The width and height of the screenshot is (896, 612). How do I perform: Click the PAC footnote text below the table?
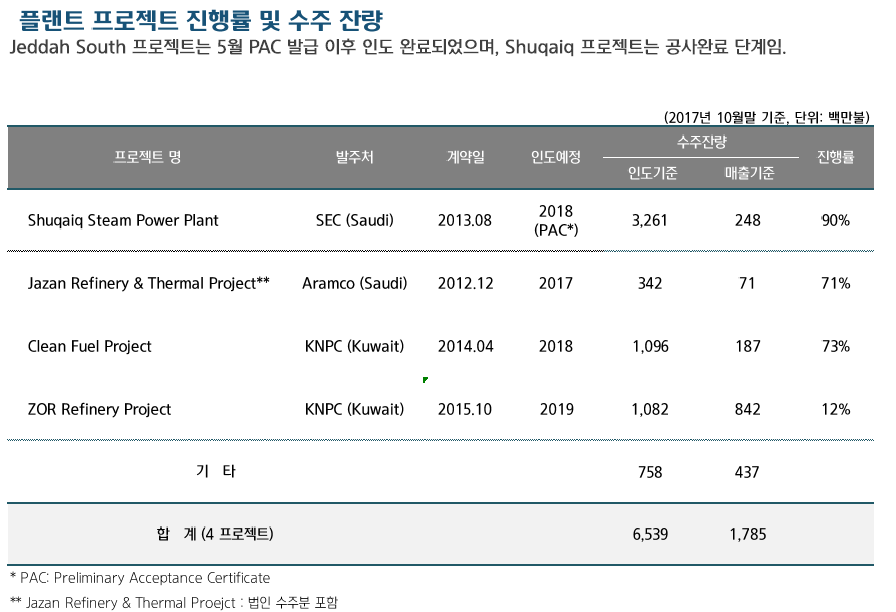[x=140, y=578]
